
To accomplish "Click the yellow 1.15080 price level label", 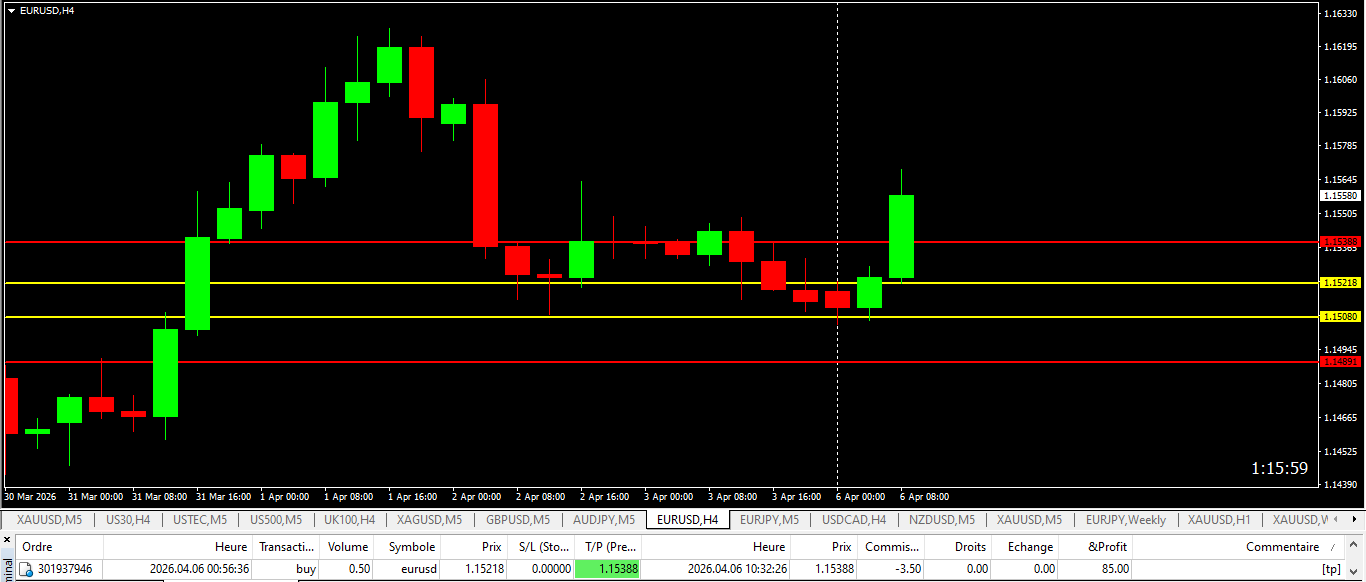I will [1340, 317].
